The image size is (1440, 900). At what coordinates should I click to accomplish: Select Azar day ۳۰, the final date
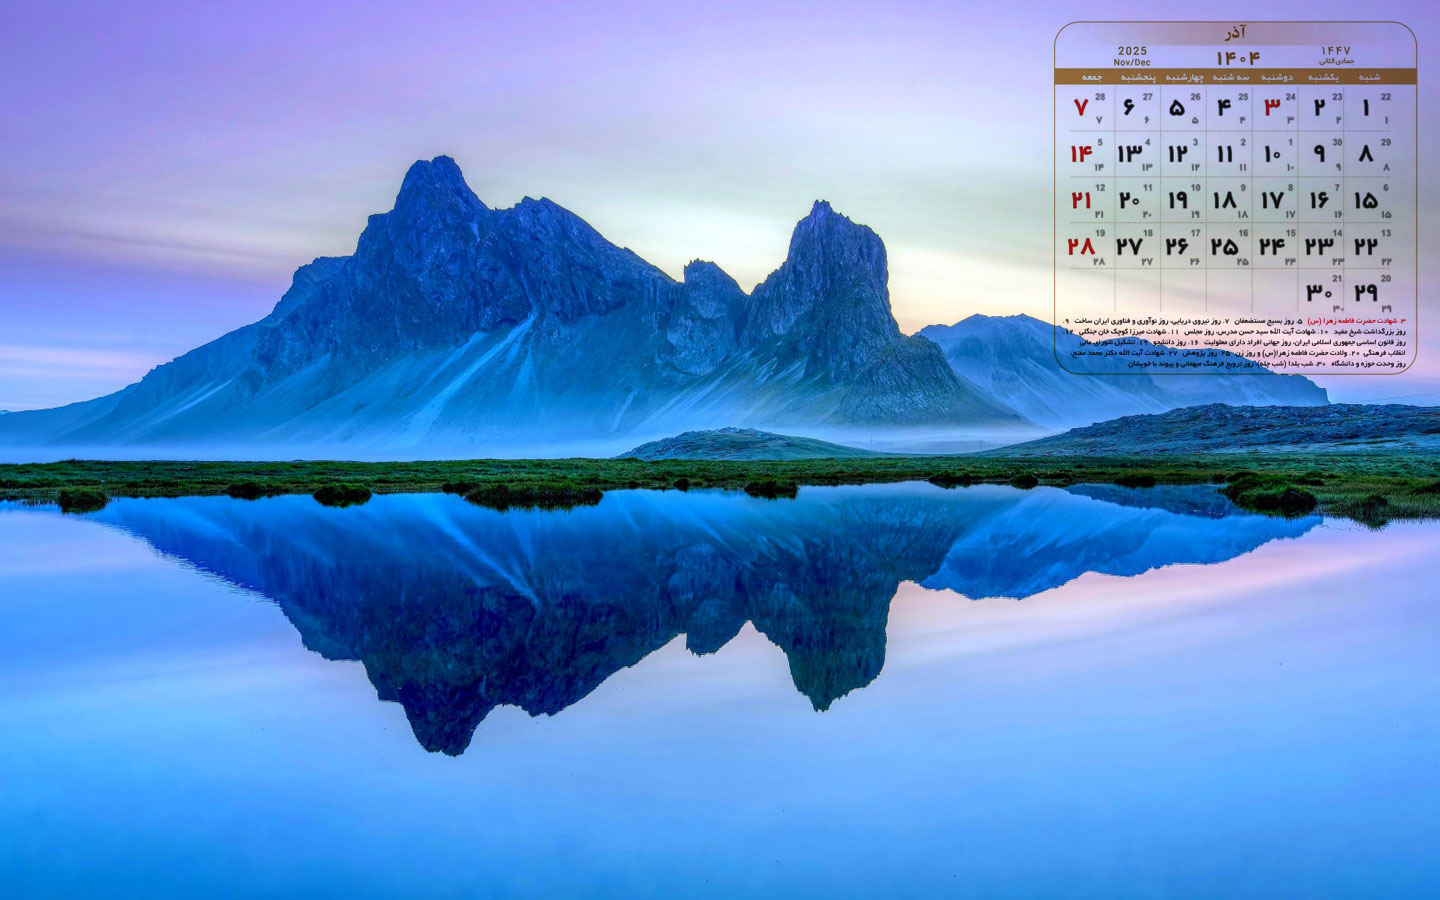click(1319, 292)
